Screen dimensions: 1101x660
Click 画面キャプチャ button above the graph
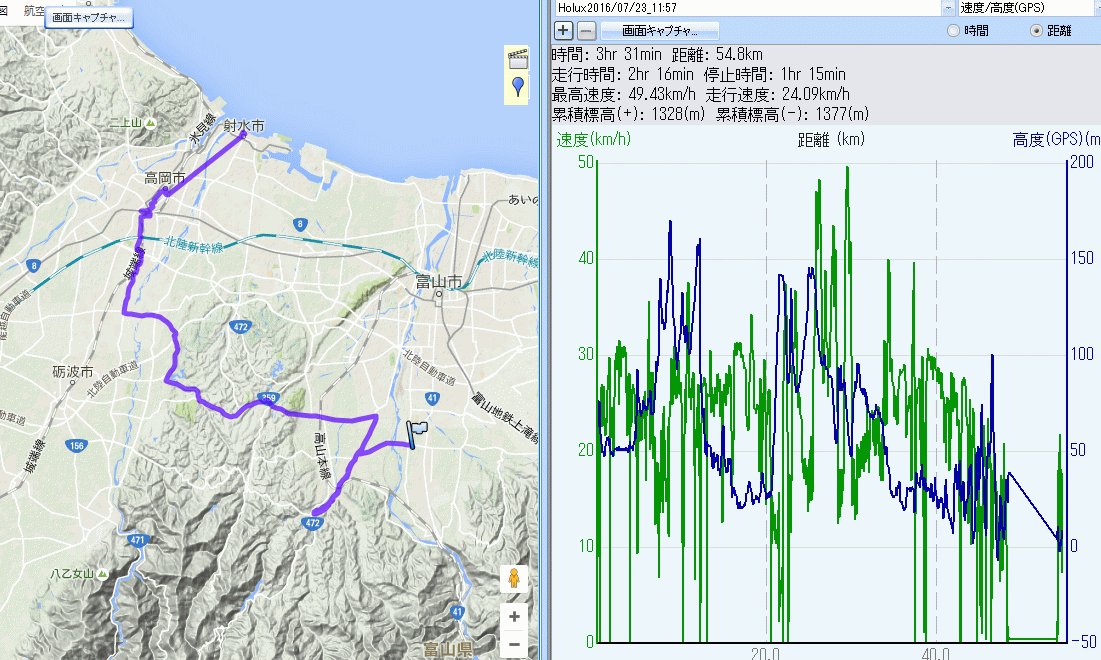[x=660, y=31]
